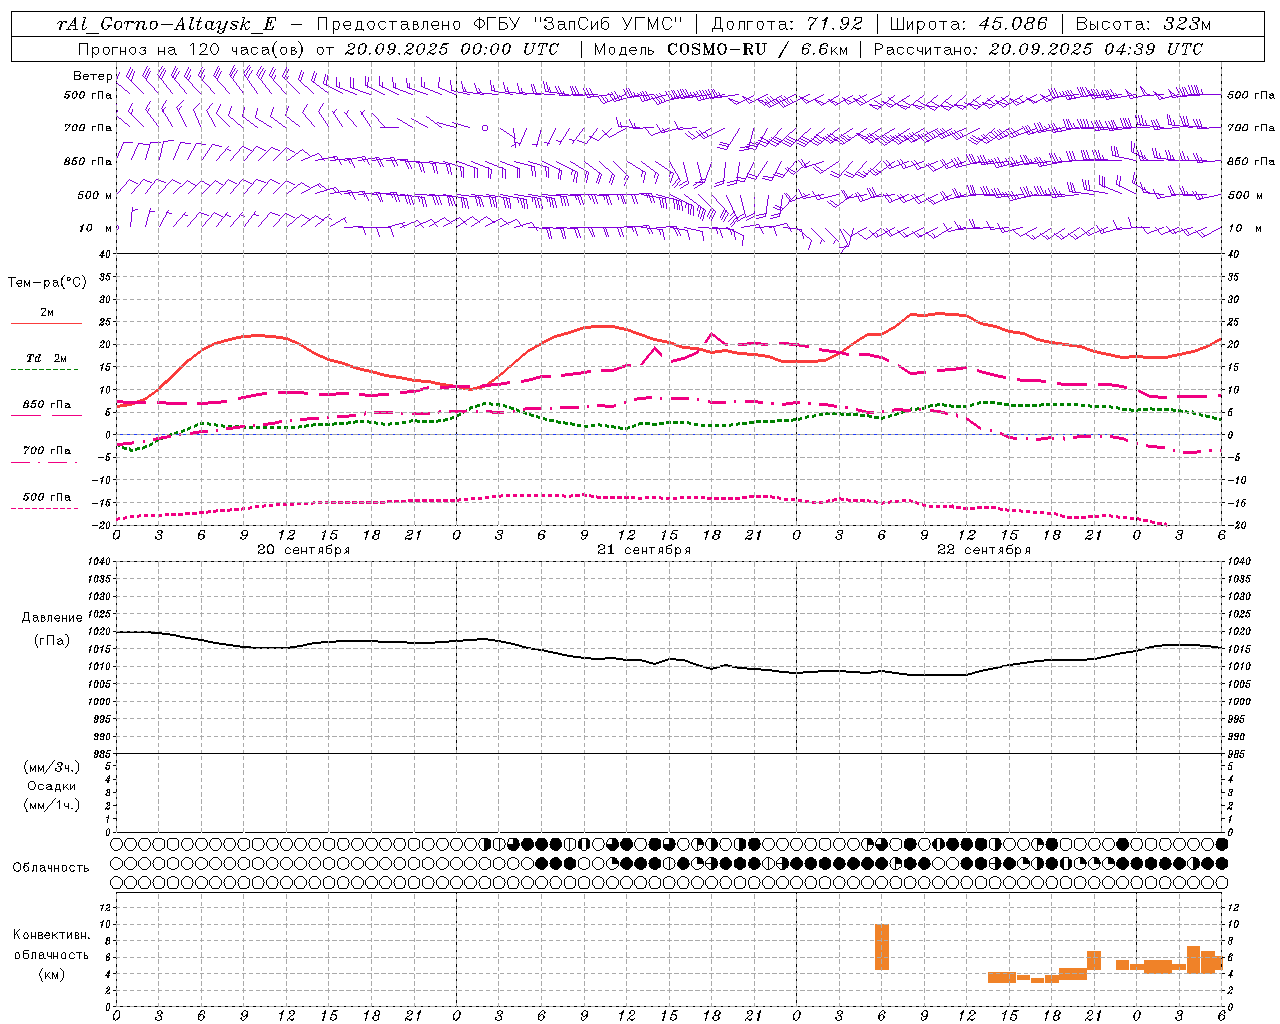Click the Осадки precipitation label
Screen dimensions: 1280x1024
(52, 786)
